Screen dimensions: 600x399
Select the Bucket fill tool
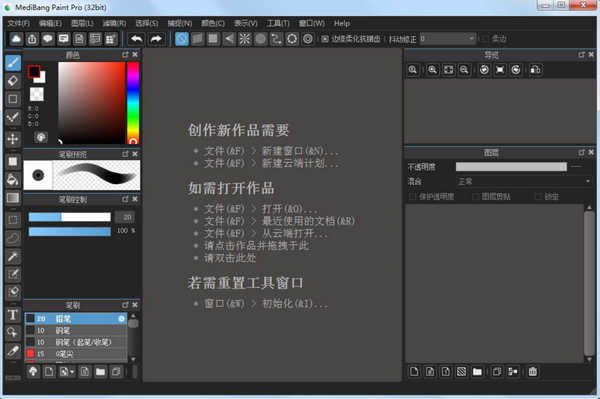tap(13, 179)
